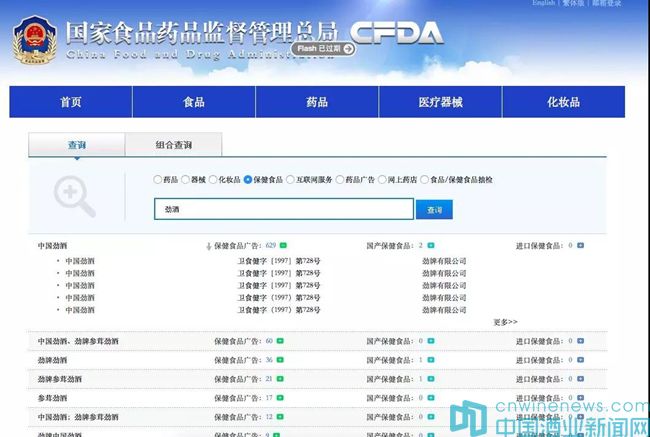Click green icon next to 保健食品广告 36

coord(280,360)
